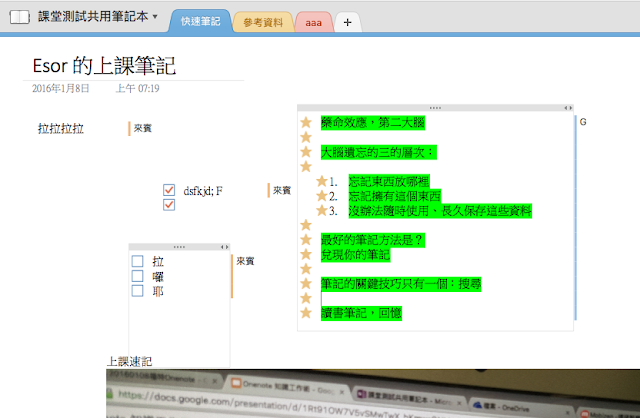Click the star tag beside 最好的筆記方法是？
The width and height of the screenshot is (640, 418).
pyautogui.click(x=306, y=240)
